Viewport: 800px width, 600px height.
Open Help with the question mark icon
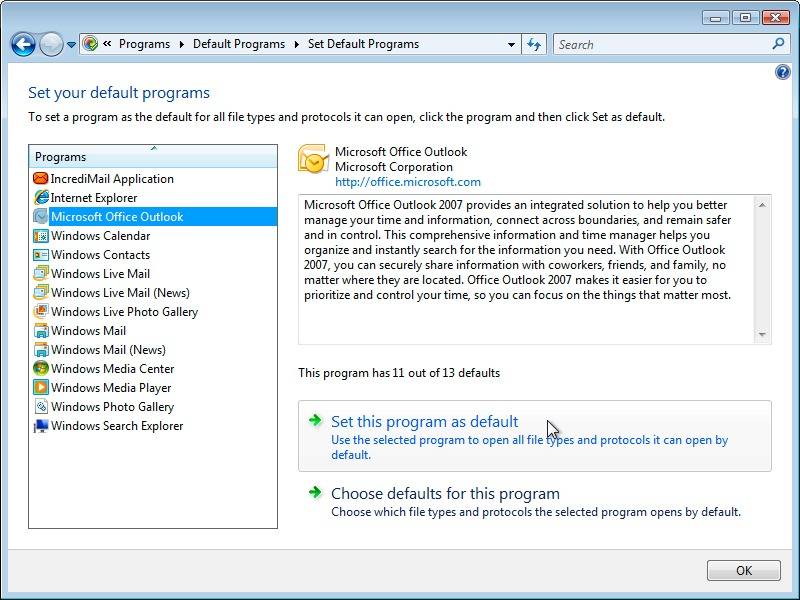783,72
